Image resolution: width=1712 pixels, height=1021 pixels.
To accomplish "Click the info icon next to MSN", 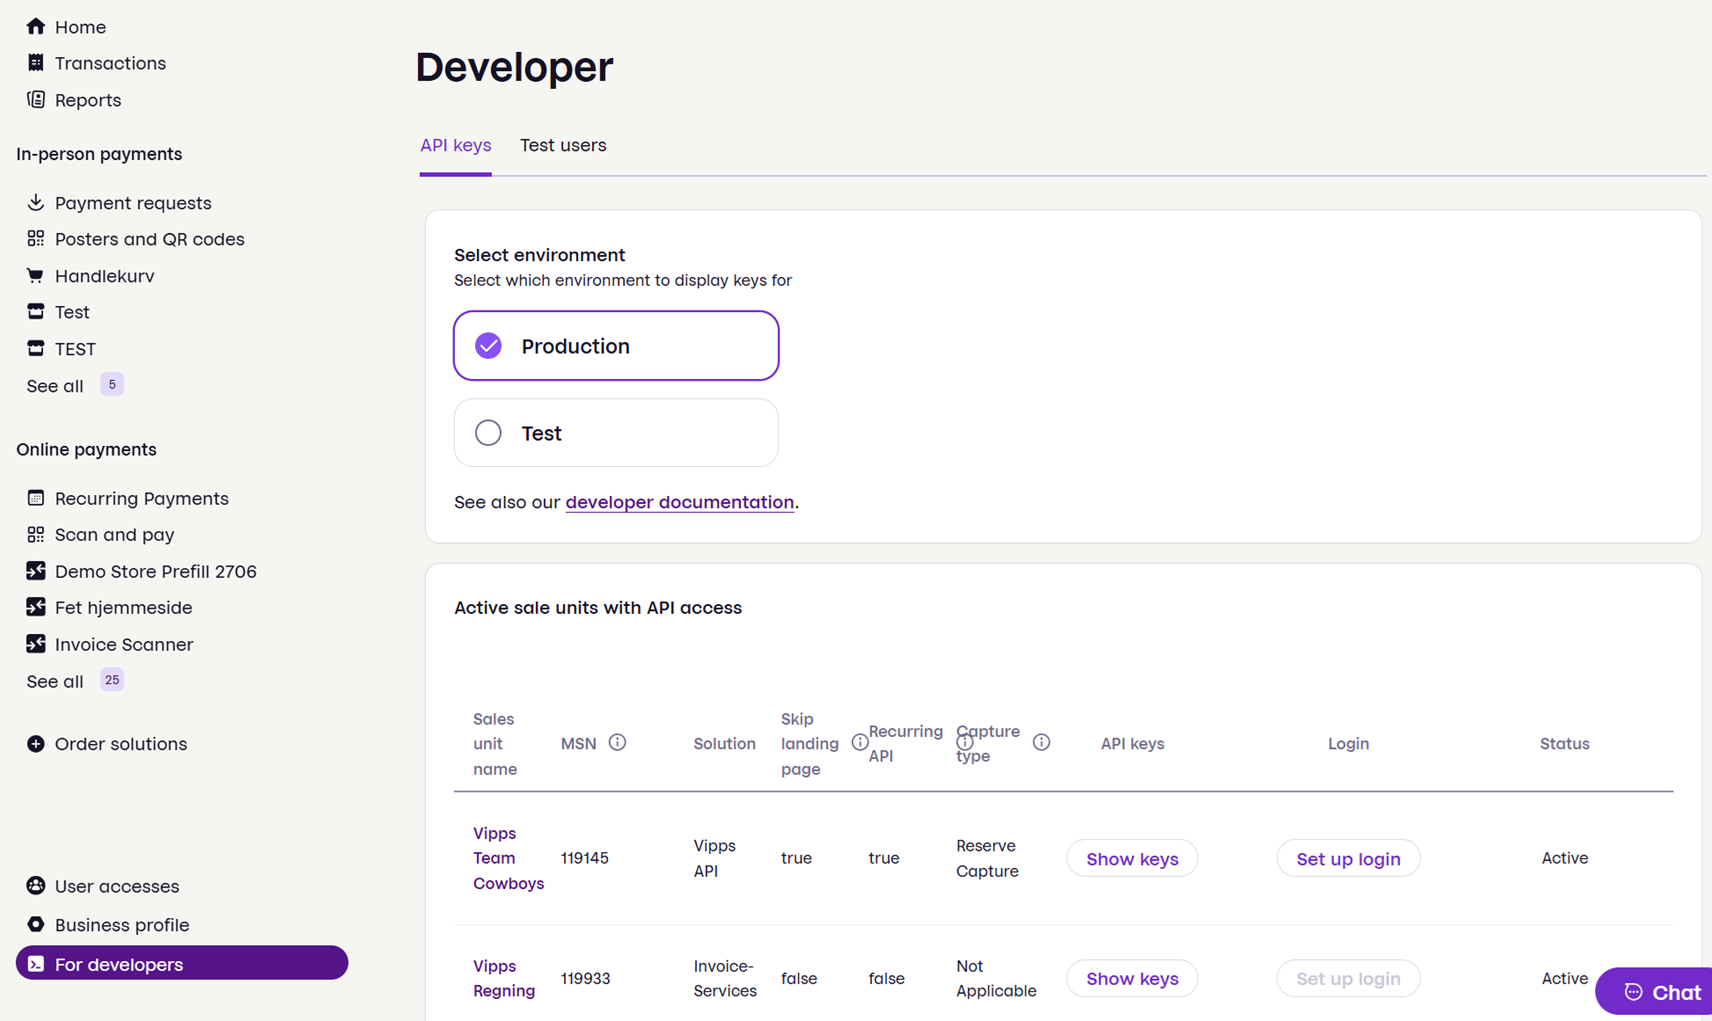I will coord(617,742).
